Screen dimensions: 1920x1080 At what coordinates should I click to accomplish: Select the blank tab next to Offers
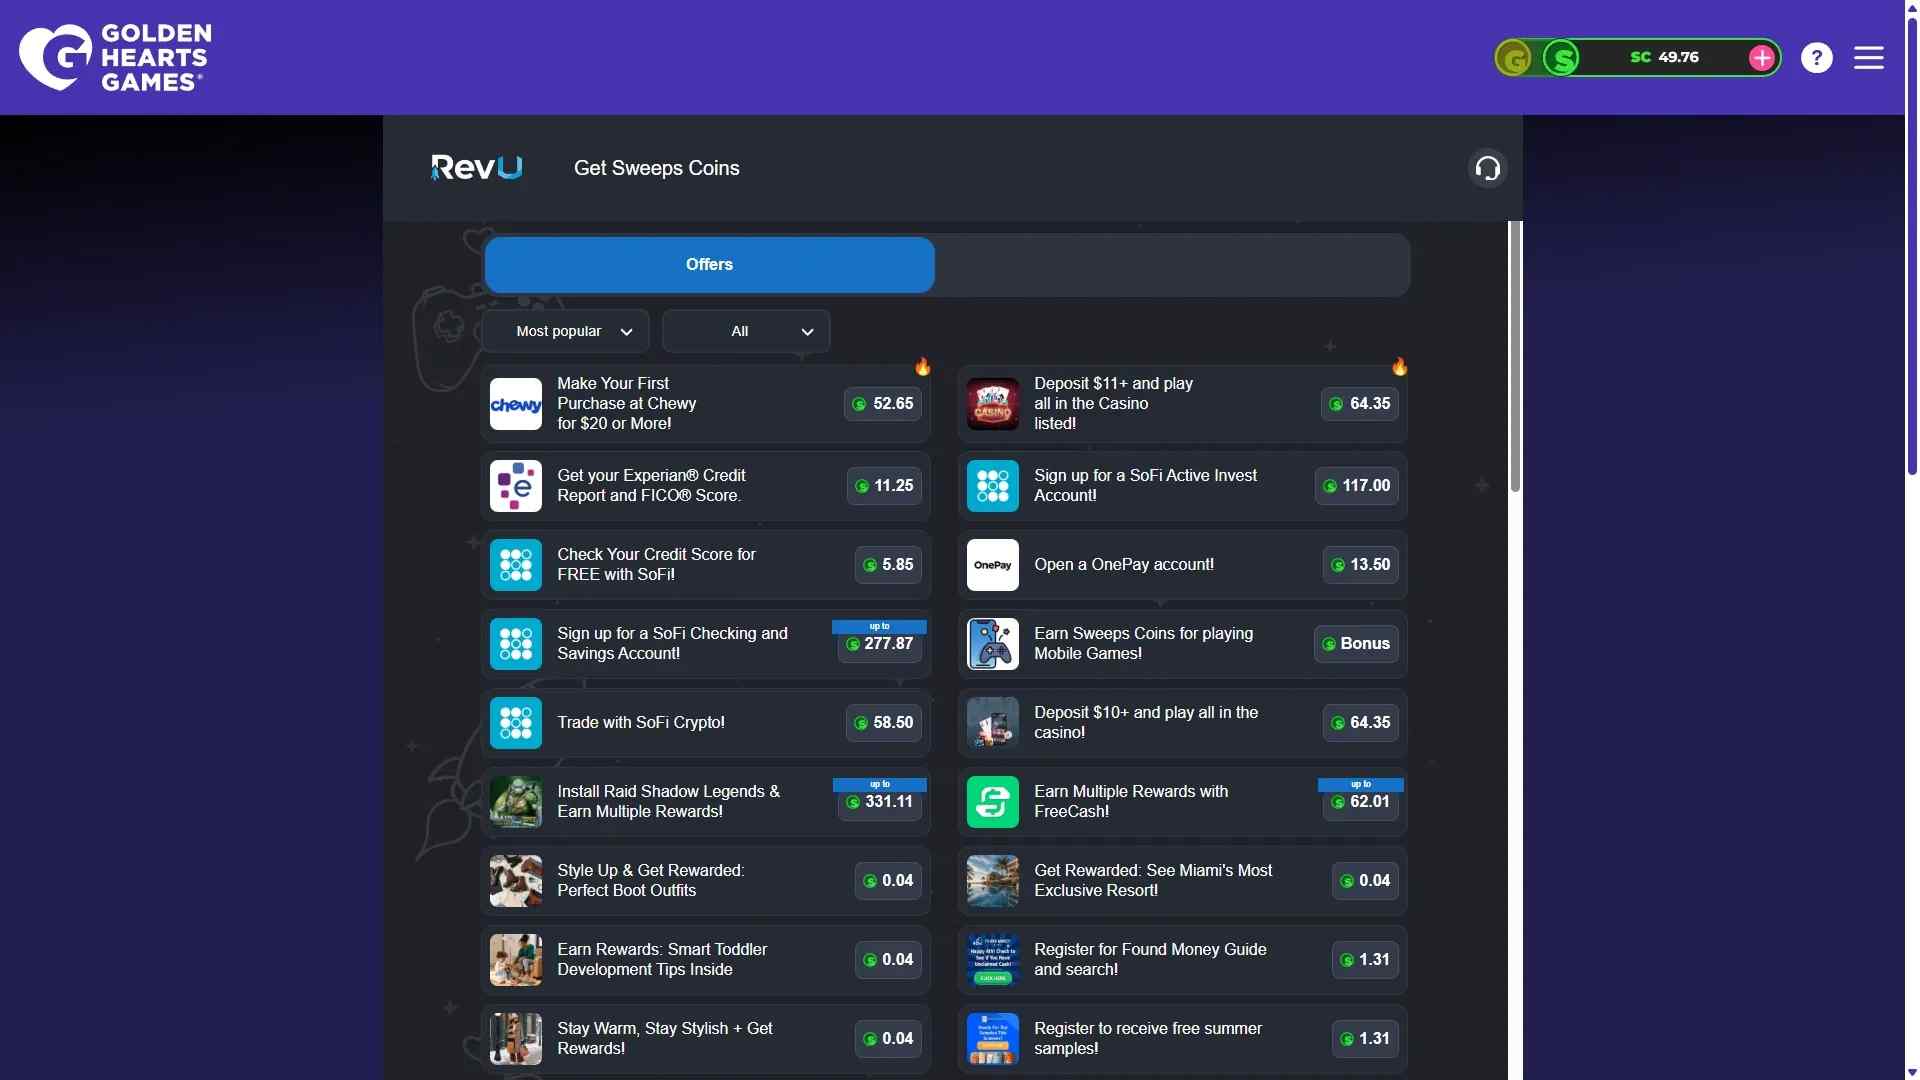click(1171, 265)
